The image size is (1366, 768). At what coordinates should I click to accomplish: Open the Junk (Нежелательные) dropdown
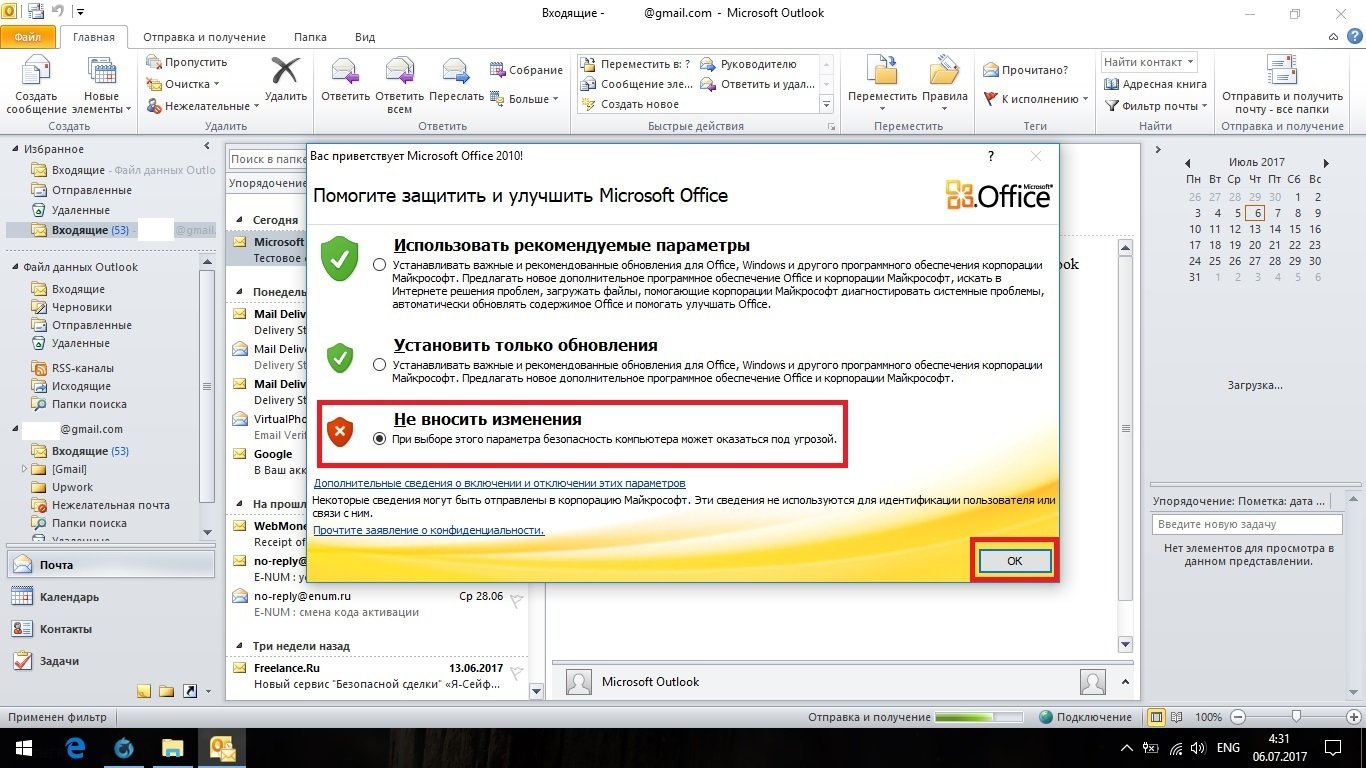[203, 106]
